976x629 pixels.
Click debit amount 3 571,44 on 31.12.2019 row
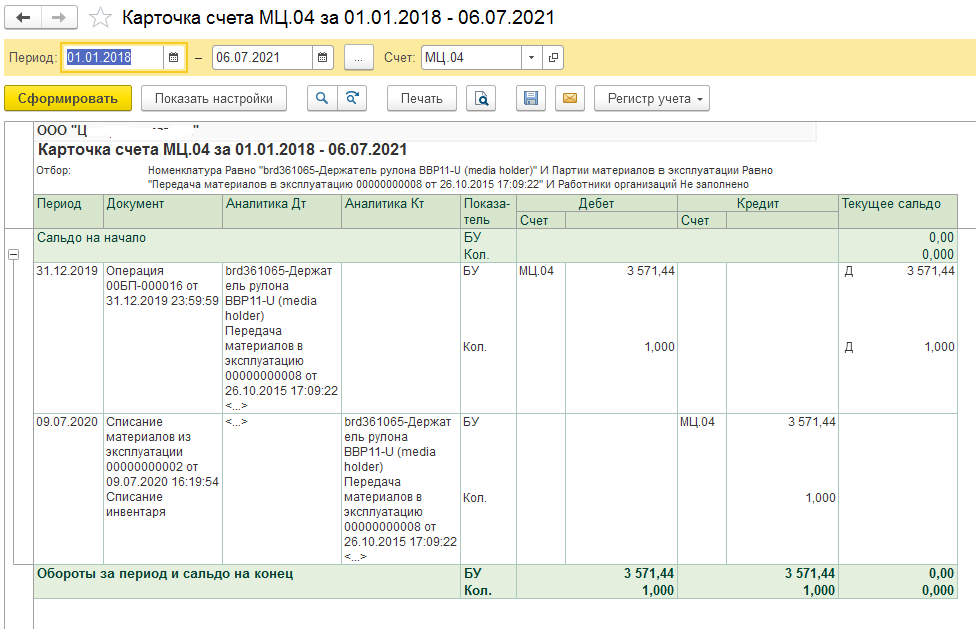coord(650,271)
